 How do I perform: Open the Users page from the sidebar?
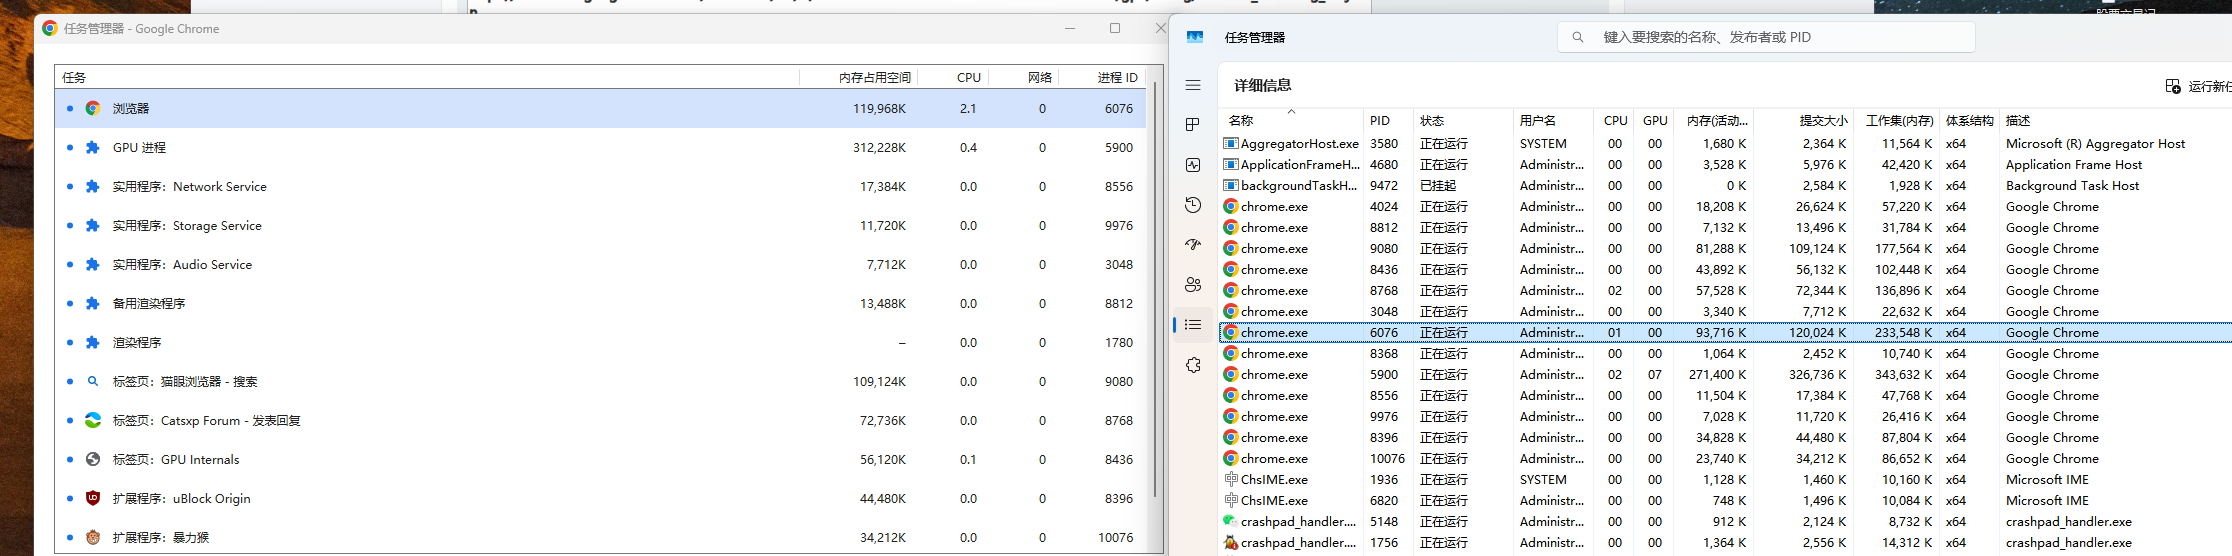[1193, 285]
